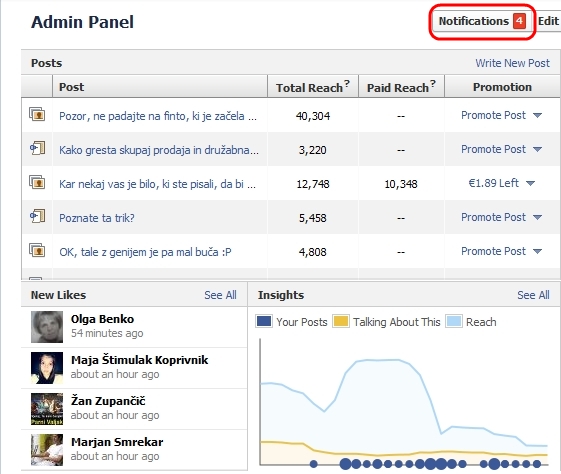
Task: Click the Total Reach help question mark
Action: (x=346, y=83)
